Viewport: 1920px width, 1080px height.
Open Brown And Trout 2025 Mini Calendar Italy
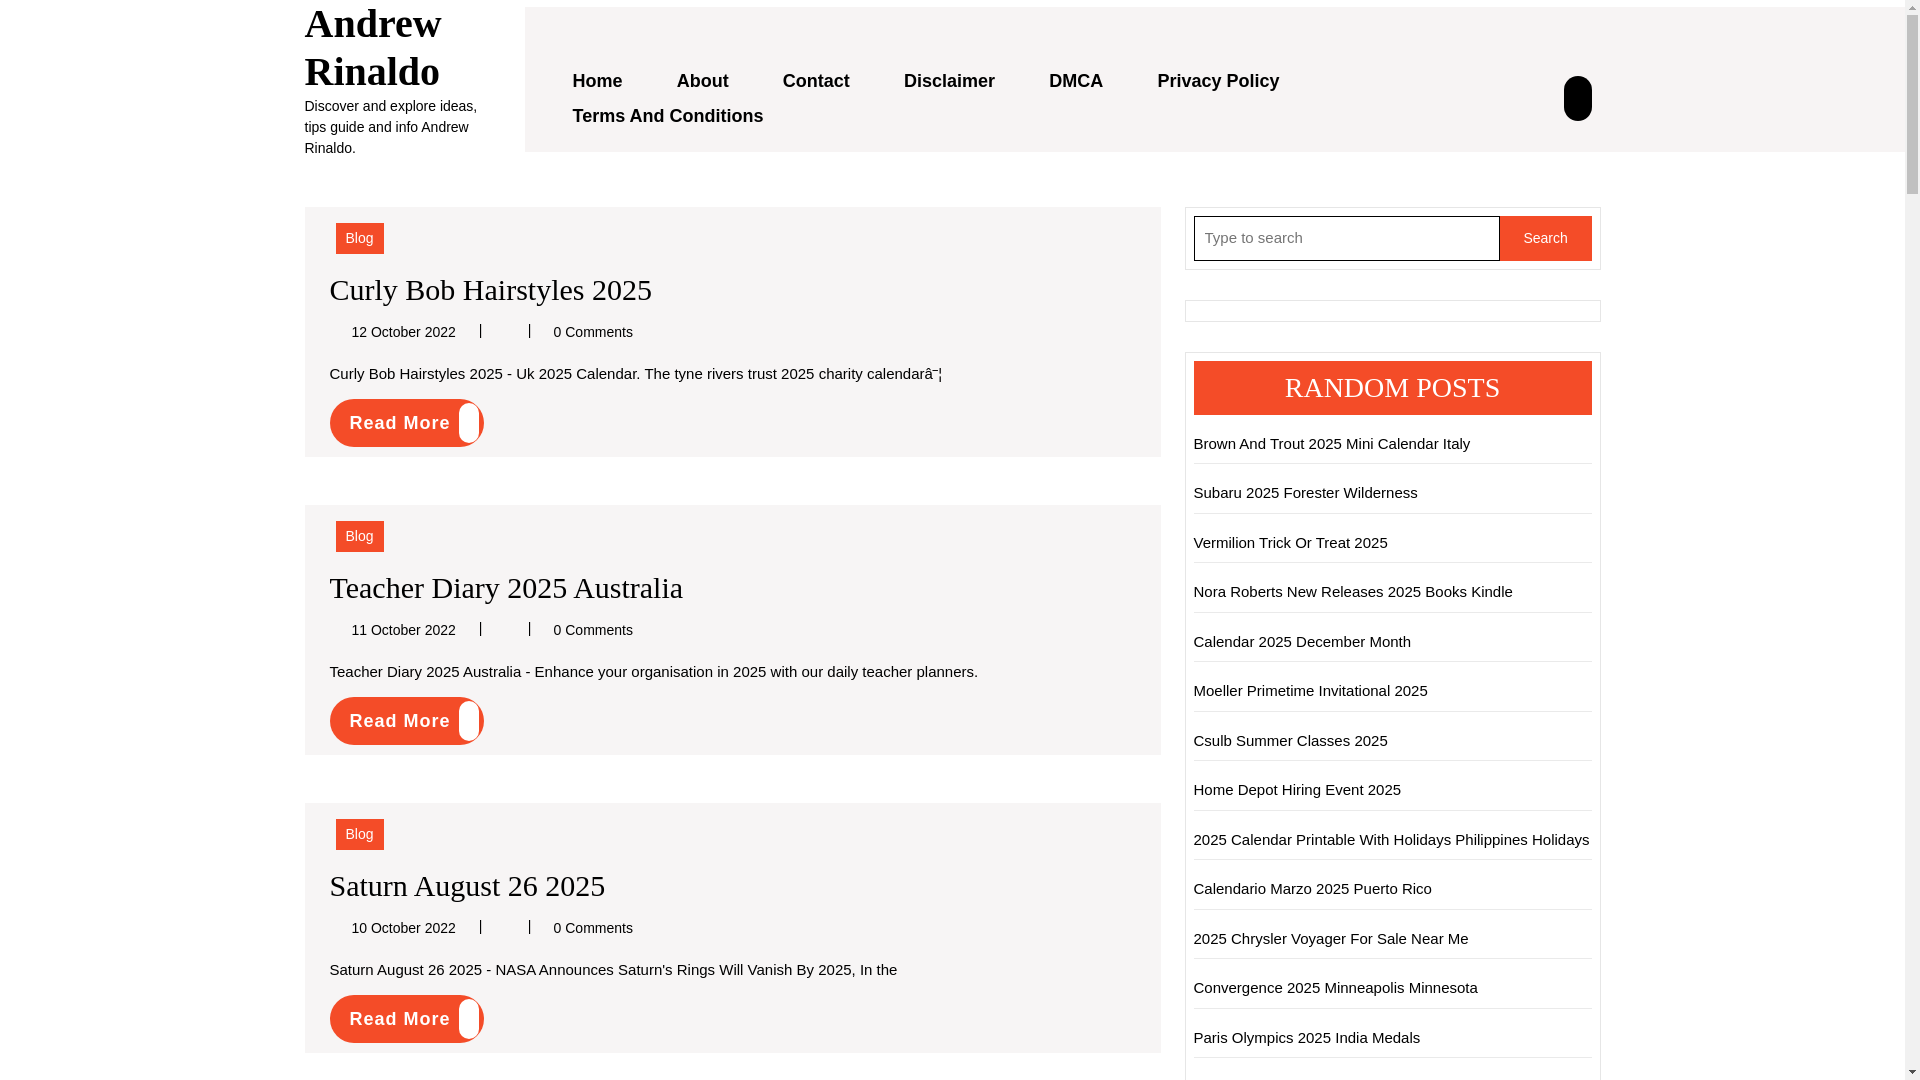point(1331,444)
